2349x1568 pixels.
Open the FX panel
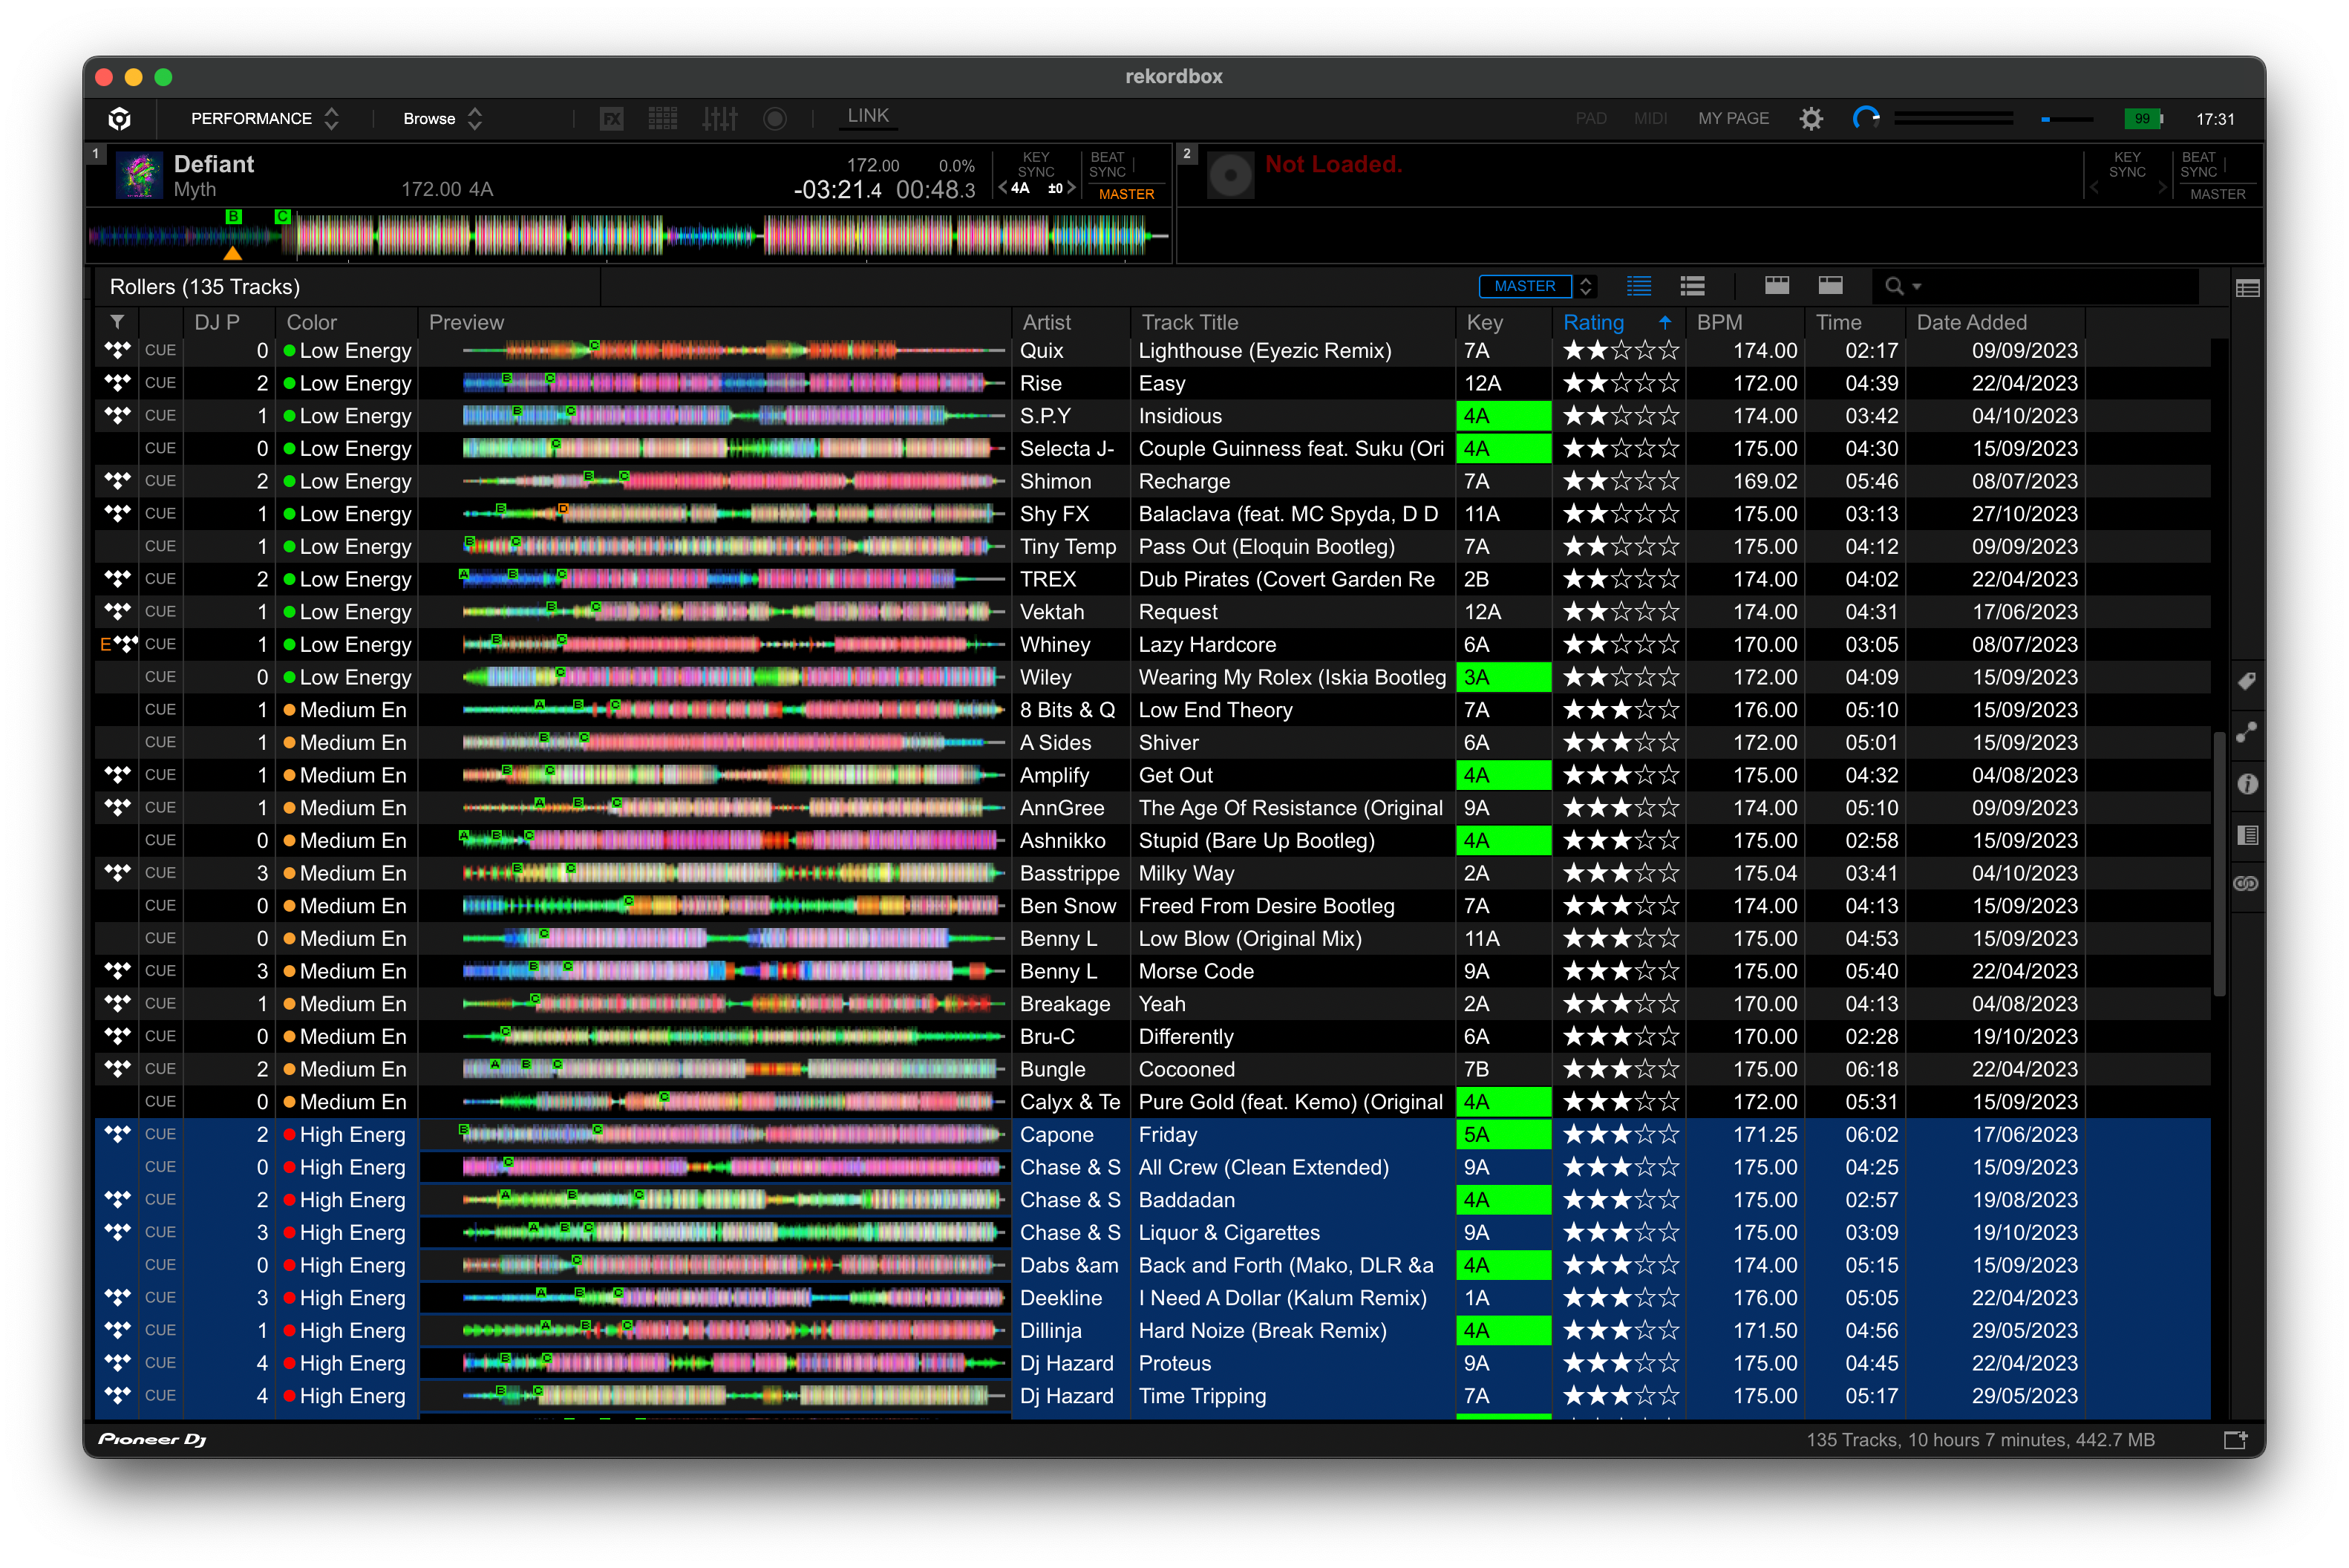[612, 119]
